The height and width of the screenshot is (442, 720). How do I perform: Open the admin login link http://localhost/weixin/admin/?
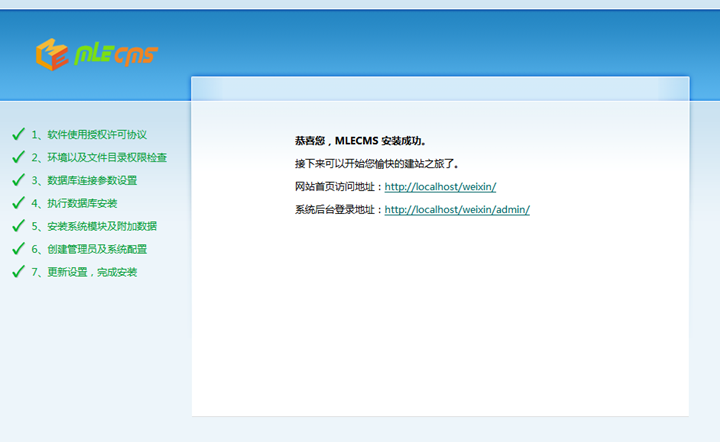click(x=457, y=210)
